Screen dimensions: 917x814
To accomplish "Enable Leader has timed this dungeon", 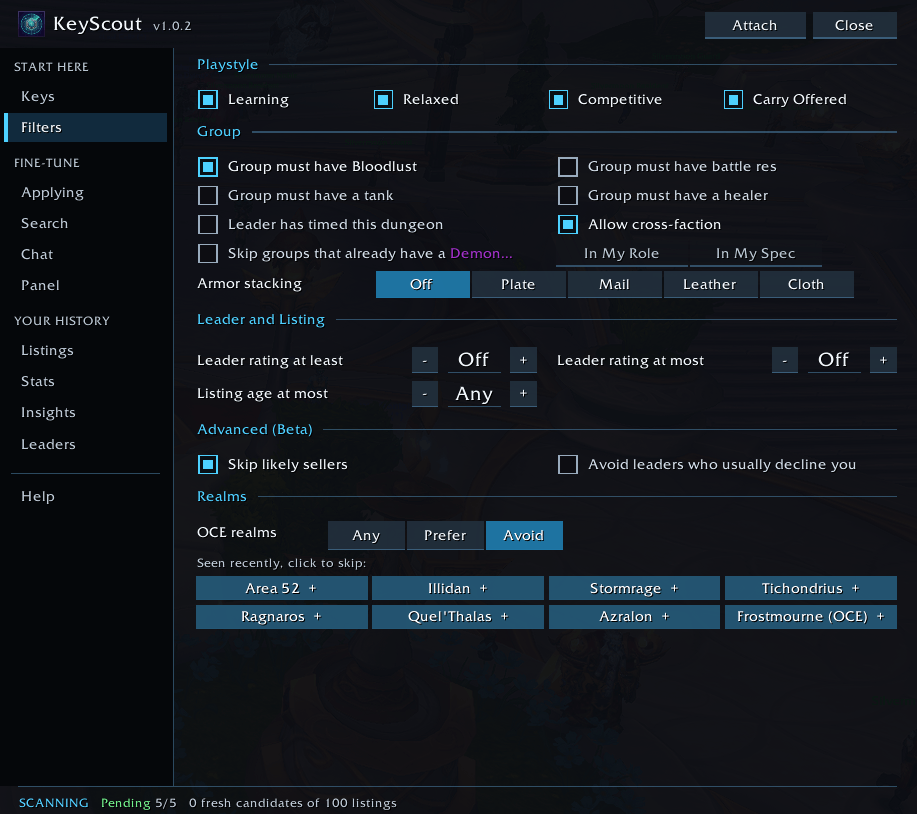I will coord(208,225).
